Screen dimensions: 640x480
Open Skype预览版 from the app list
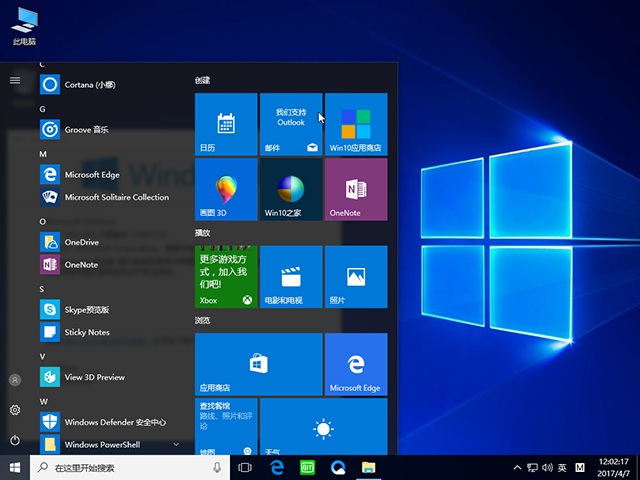(x=86, y=310)
